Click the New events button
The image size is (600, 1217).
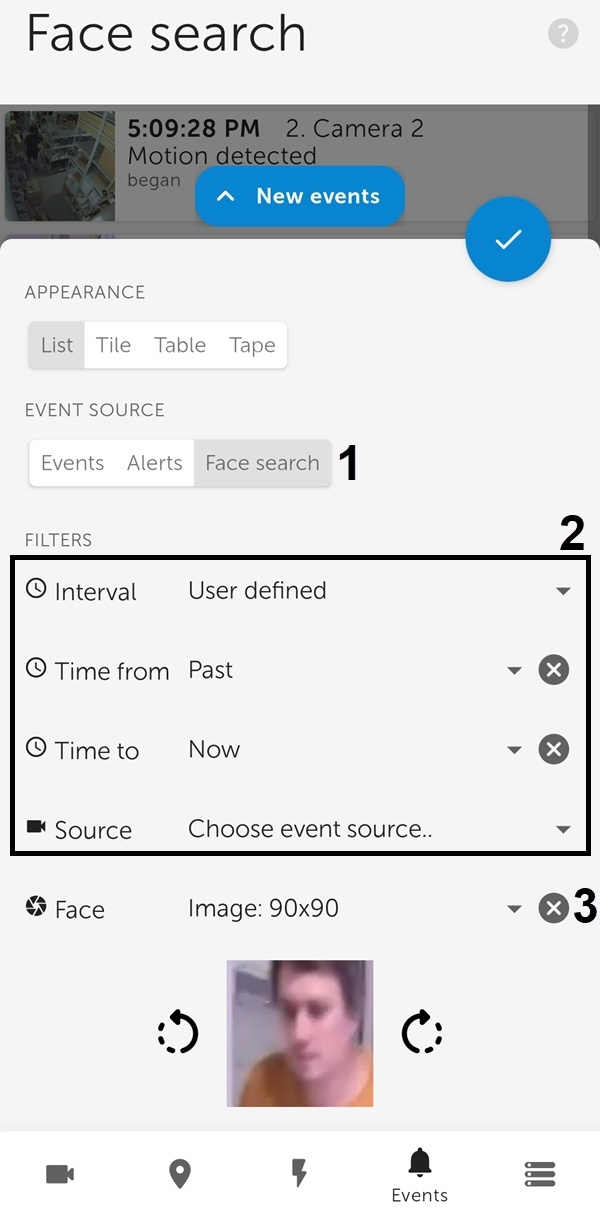click(x=300, y=196)
